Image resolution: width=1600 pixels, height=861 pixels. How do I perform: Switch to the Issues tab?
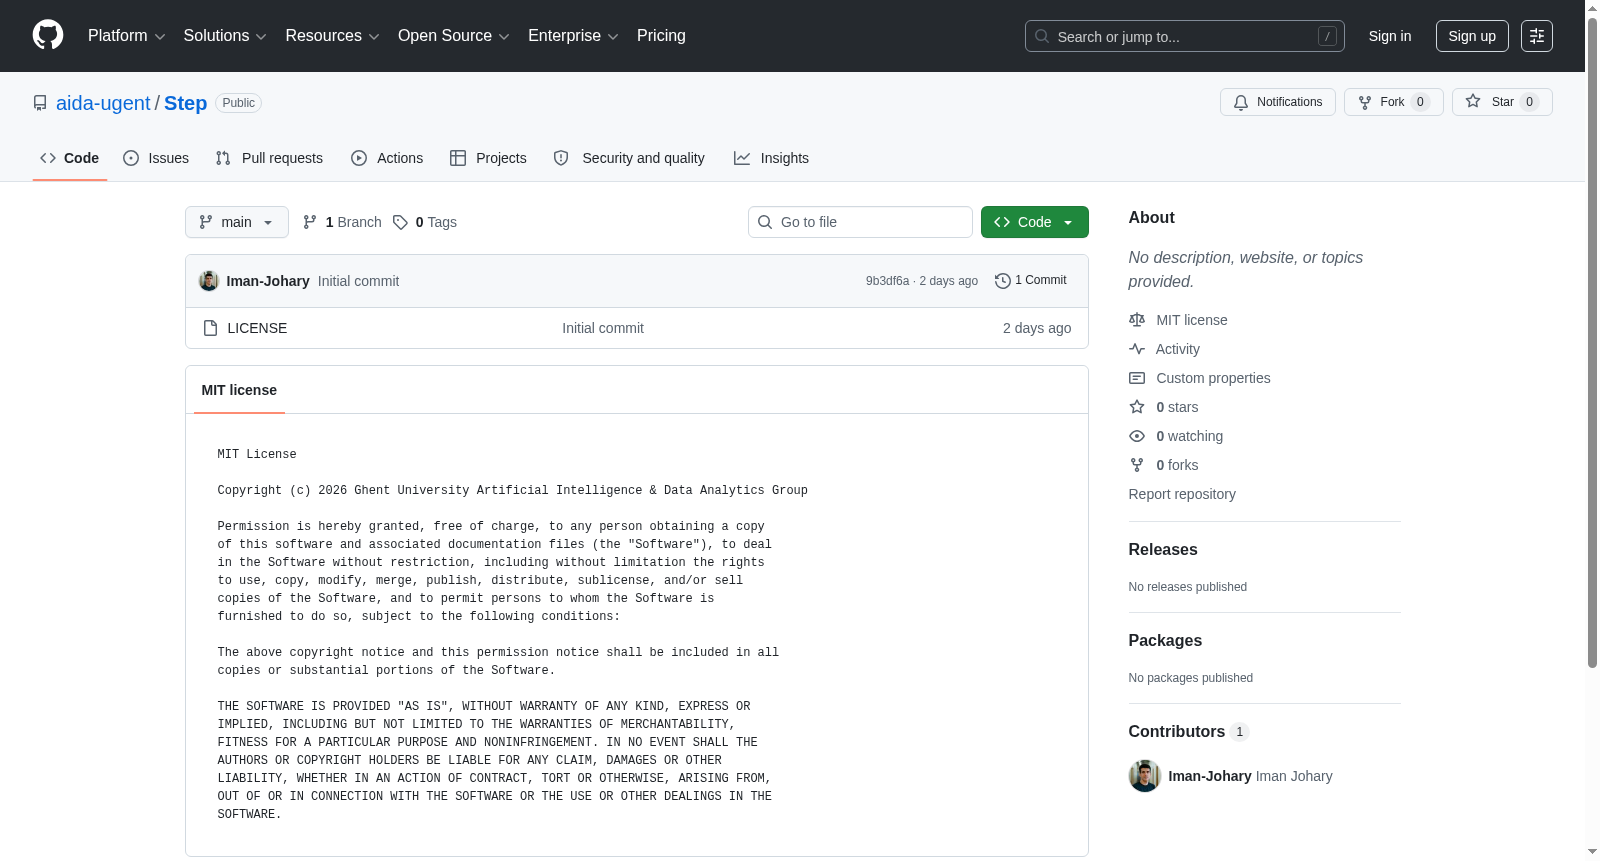(x=156, y=158)
